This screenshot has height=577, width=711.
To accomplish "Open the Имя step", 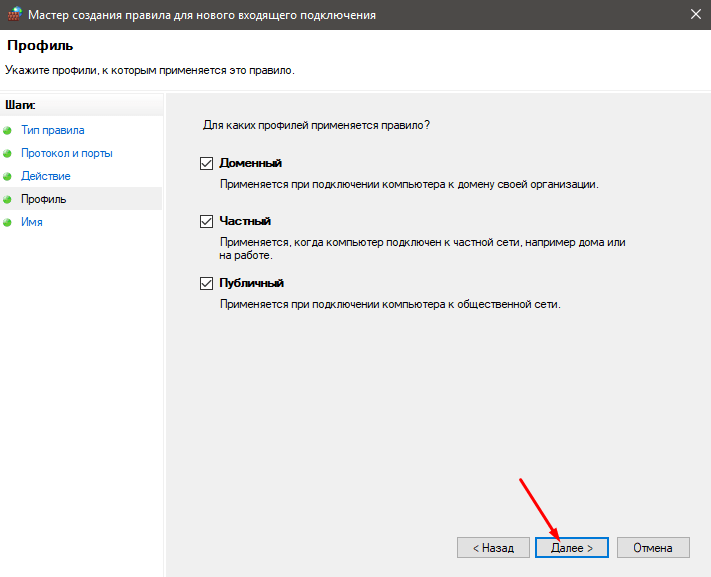I will [32, 222].
